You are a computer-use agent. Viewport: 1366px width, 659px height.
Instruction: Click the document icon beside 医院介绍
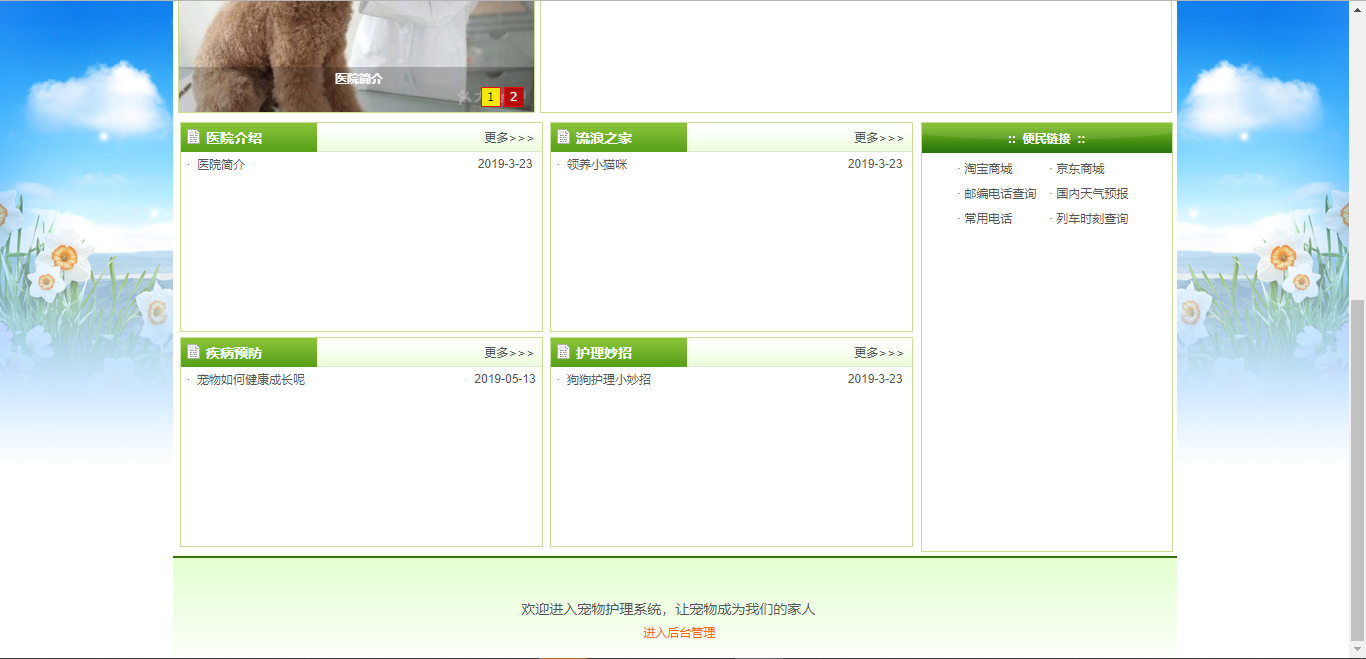point(194,138)
